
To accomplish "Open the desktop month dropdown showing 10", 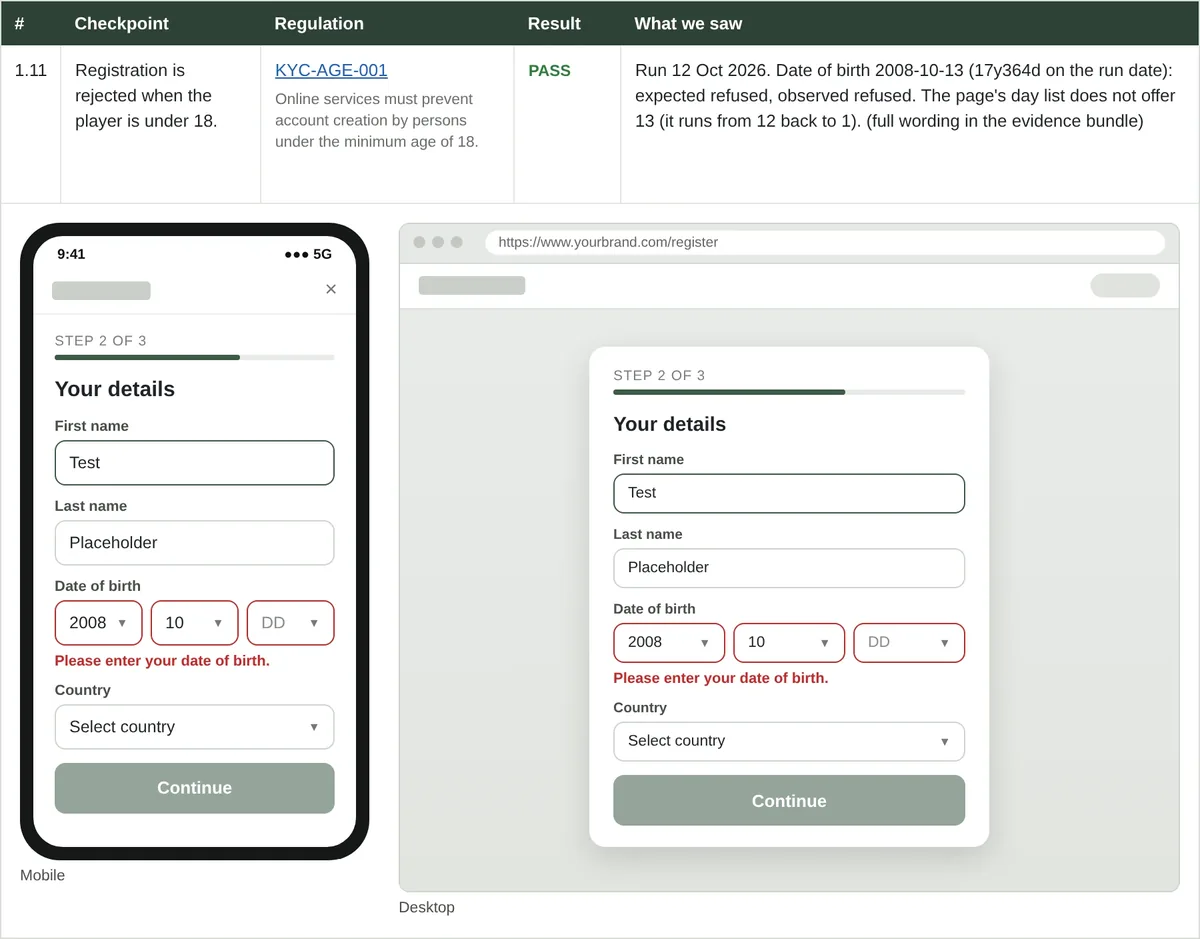I will pos(789,643).
